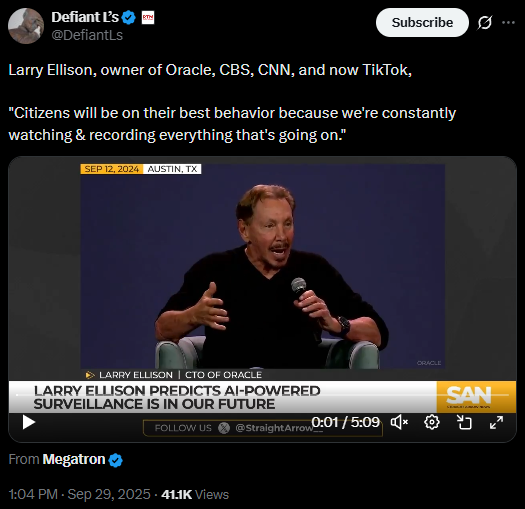
Task: Open the Grok explain icon
Action: (484, 22)
